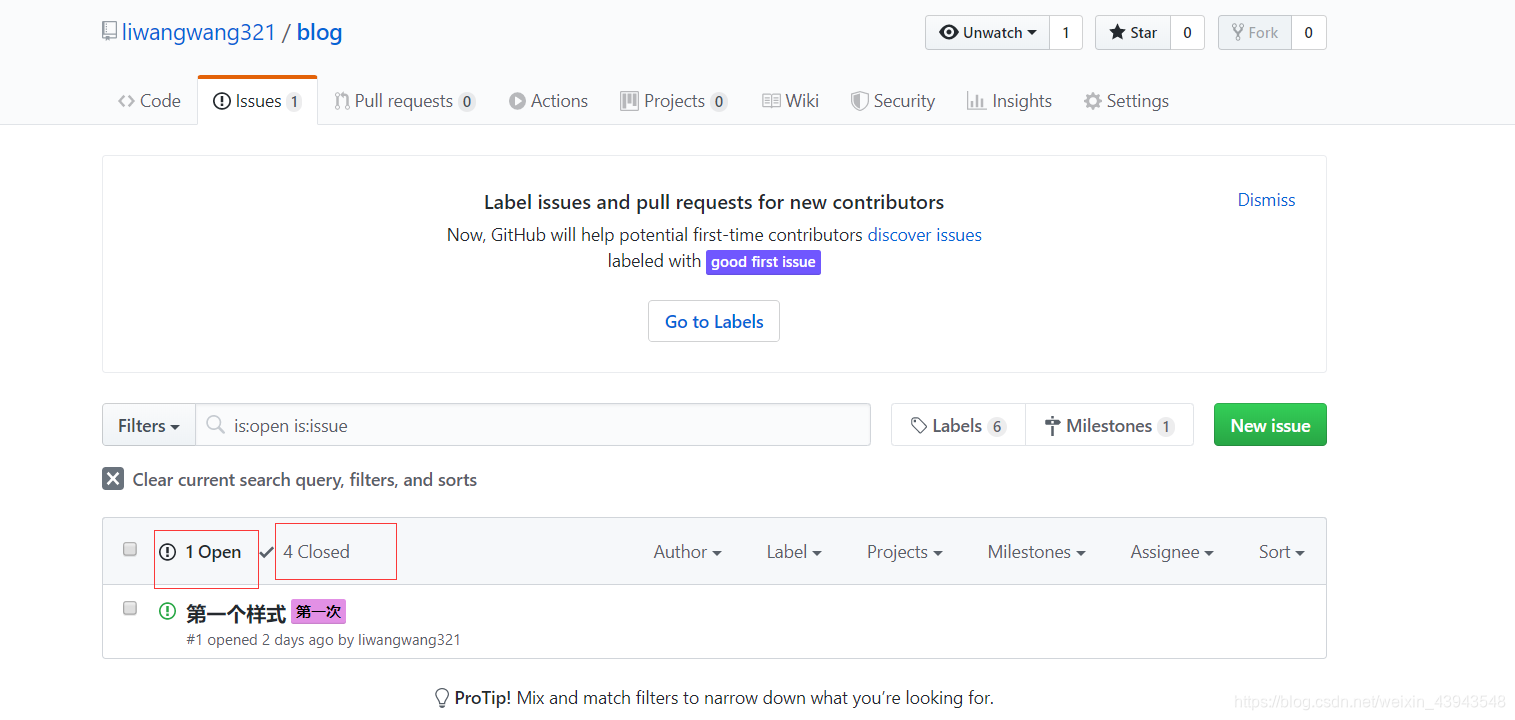Expand the Assignee filter dropdown

tap(1172, 552)
